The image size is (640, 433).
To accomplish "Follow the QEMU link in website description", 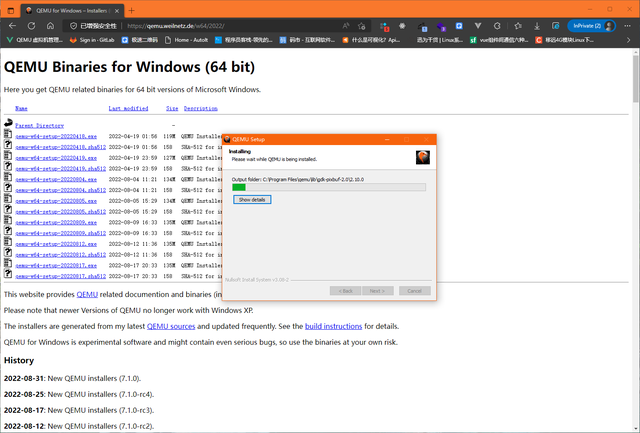I will pos(87,294).
